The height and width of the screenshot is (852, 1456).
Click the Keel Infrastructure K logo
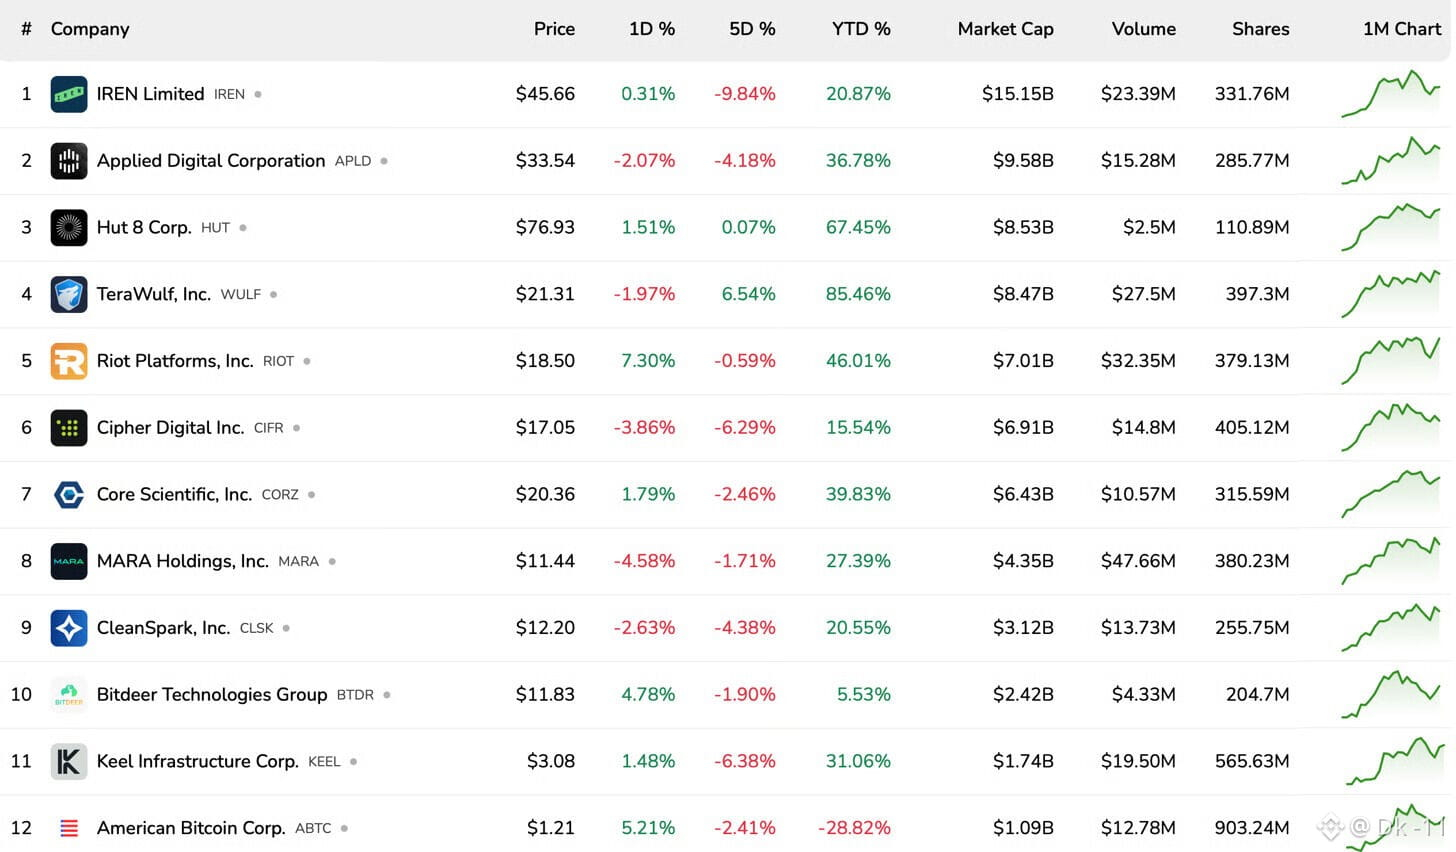pos(69,761)
